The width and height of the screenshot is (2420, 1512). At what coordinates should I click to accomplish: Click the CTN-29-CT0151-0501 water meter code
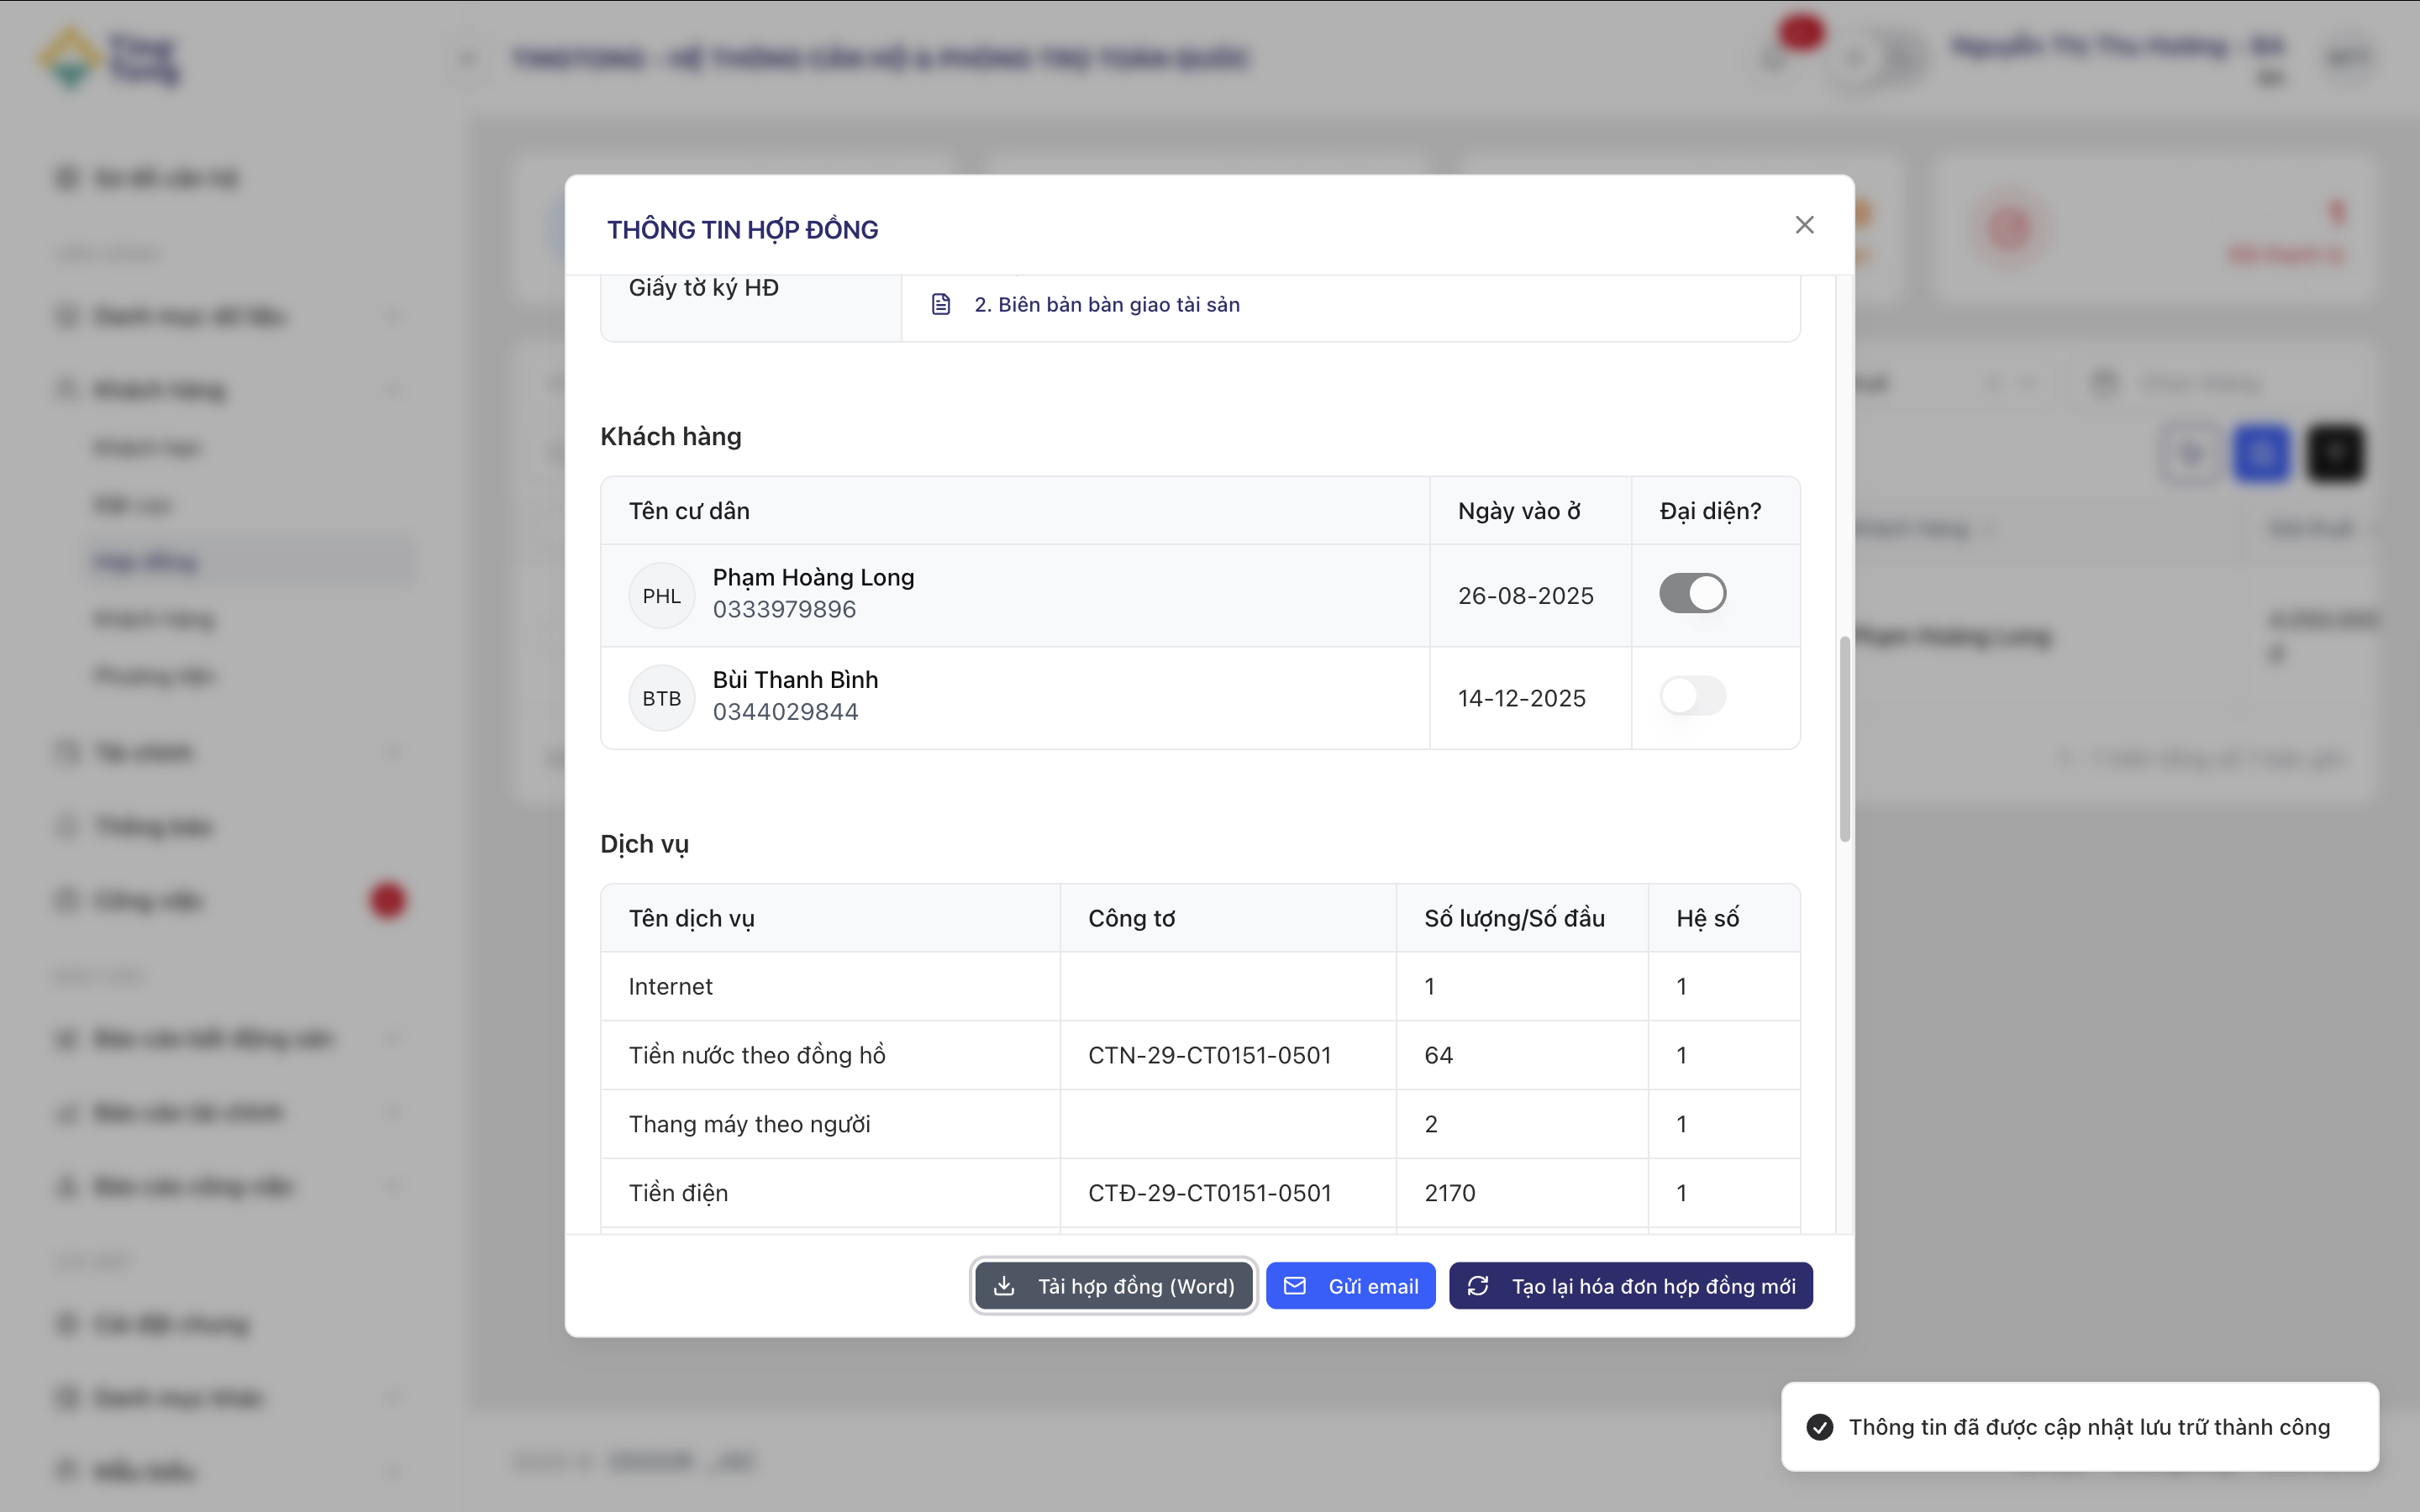1209,1055
